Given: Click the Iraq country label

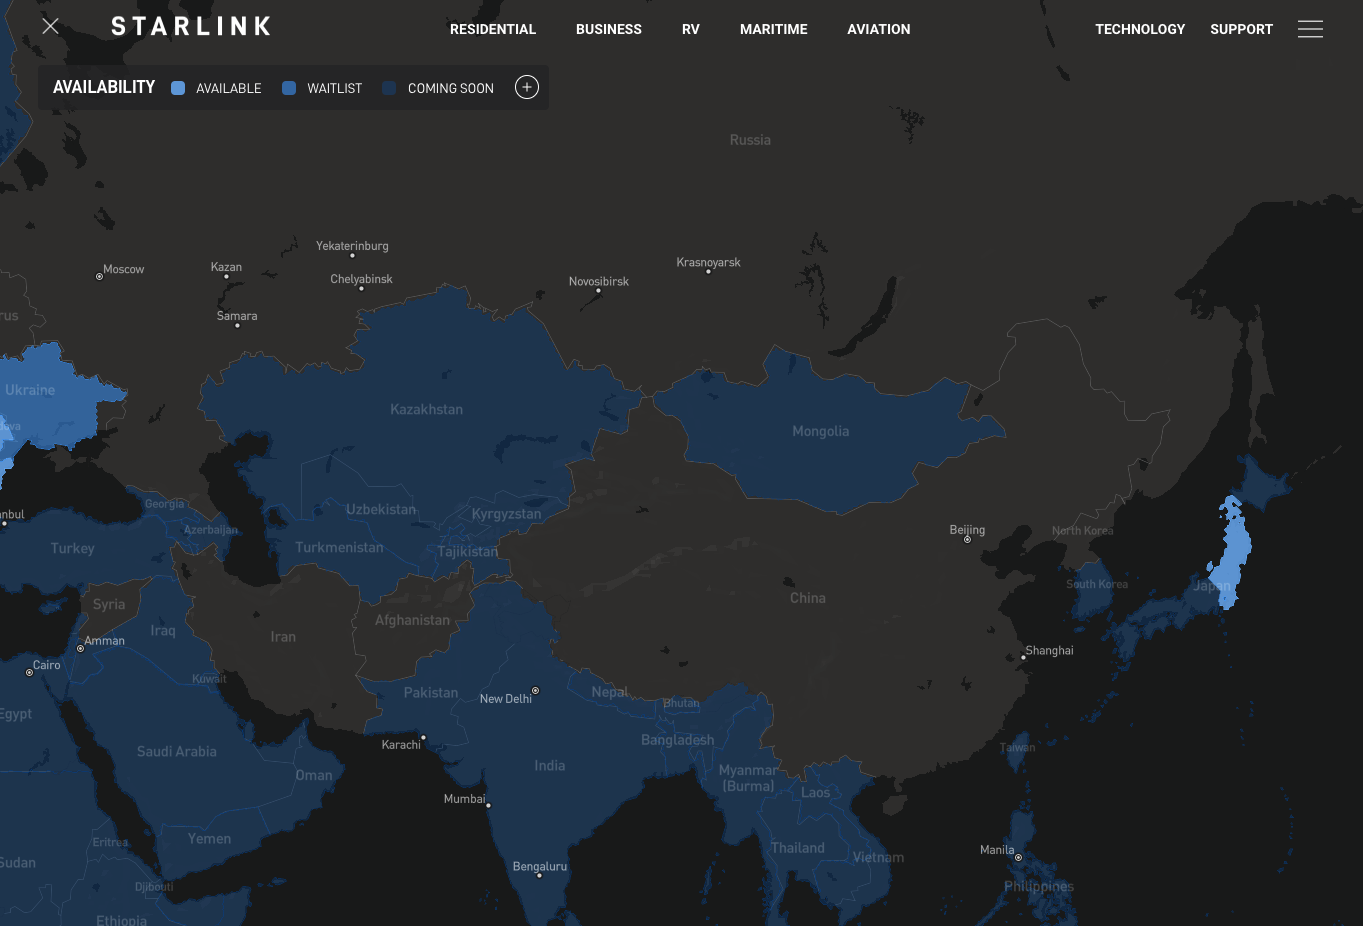Looking at the screenshot, I should tap(163, 631).
